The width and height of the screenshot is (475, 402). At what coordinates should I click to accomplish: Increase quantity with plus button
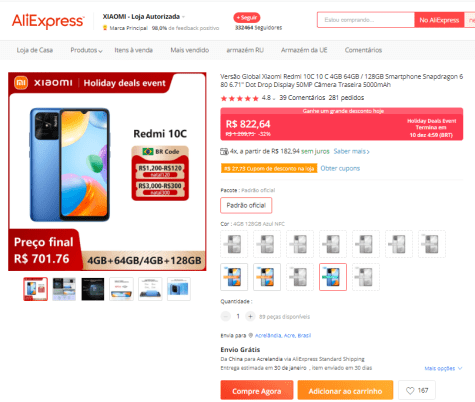[250, 316]
